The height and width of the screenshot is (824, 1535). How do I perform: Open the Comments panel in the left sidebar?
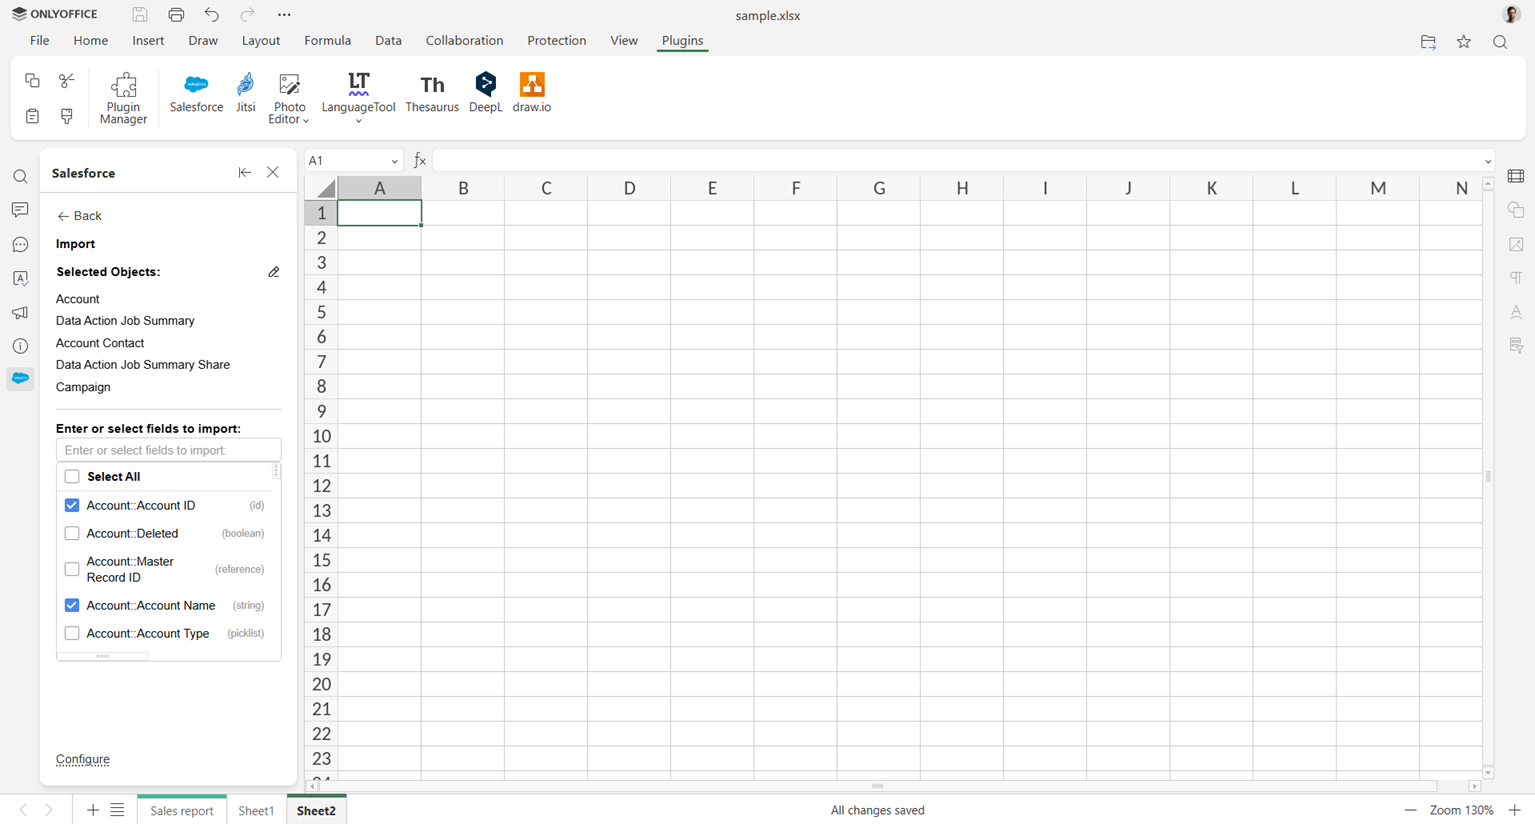pos(20,211)
